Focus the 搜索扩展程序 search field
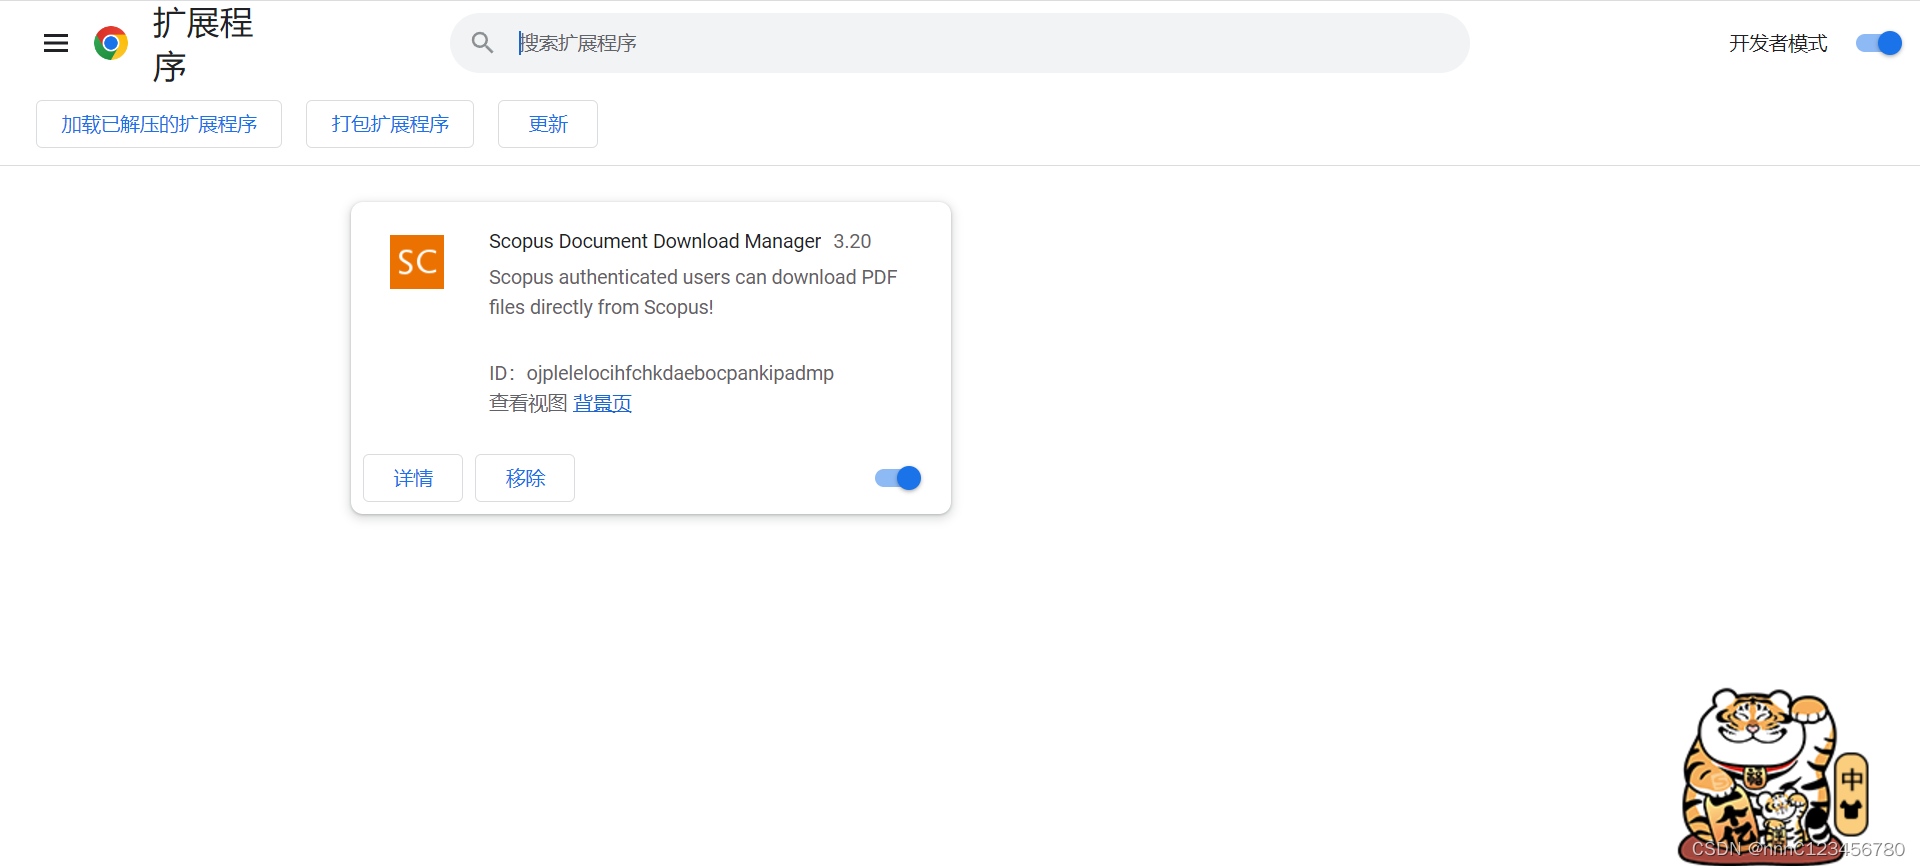 (960, 43)
